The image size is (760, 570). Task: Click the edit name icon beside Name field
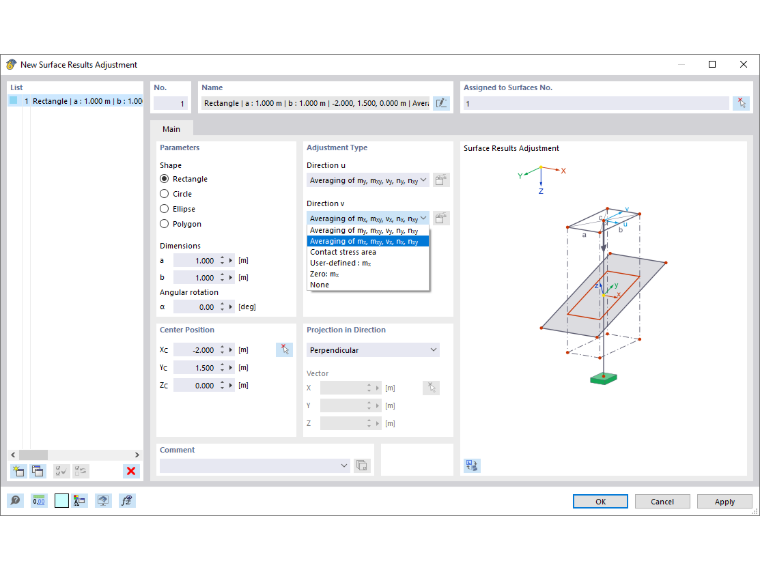coord(441,103)
